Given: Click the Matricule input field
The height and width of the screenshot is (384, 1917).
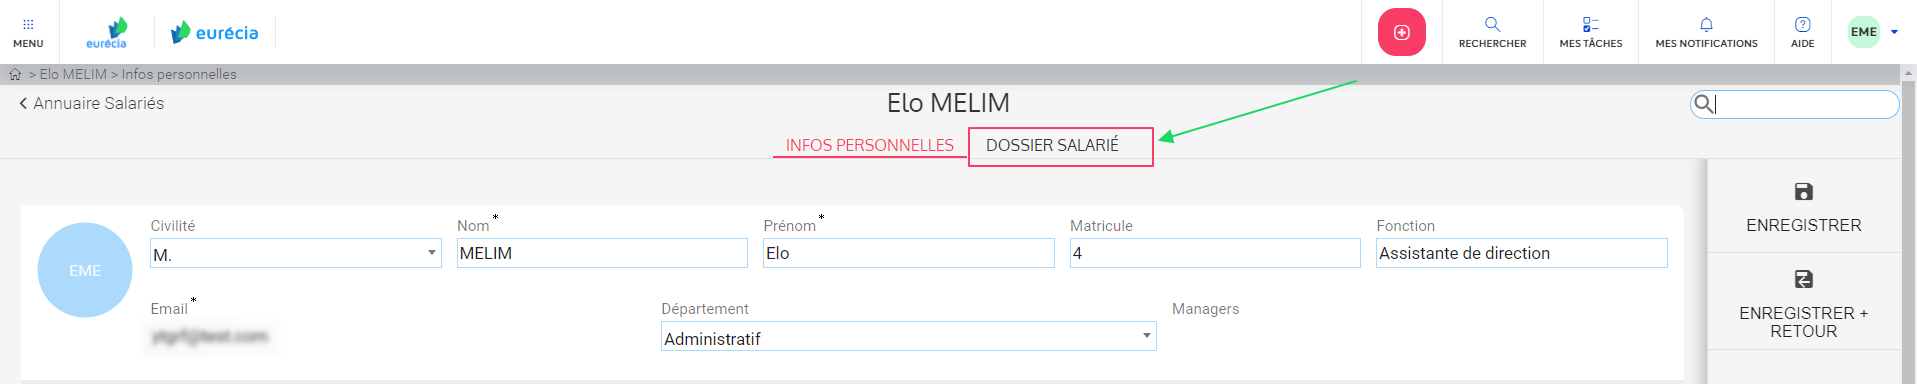Looking at the screenshot, I should click(x=1215, y=253).
